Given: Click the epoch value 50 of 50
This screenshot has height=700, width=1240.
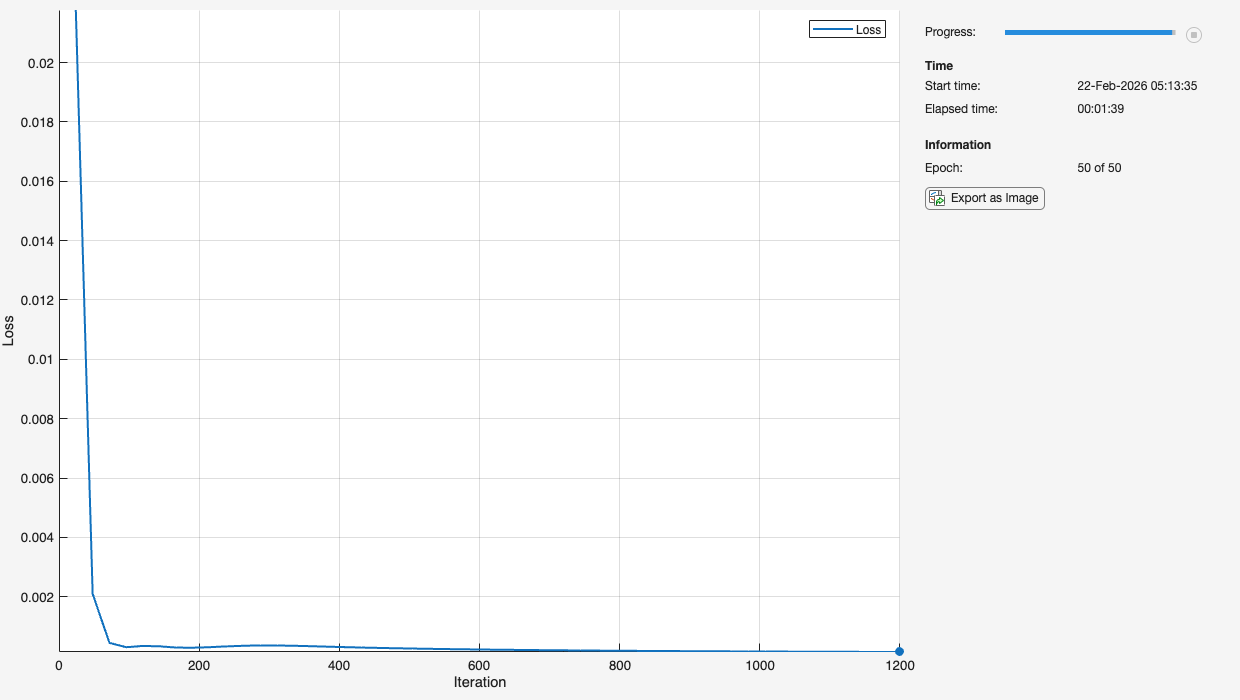Looking at the screenshot, I should 1099,168.
